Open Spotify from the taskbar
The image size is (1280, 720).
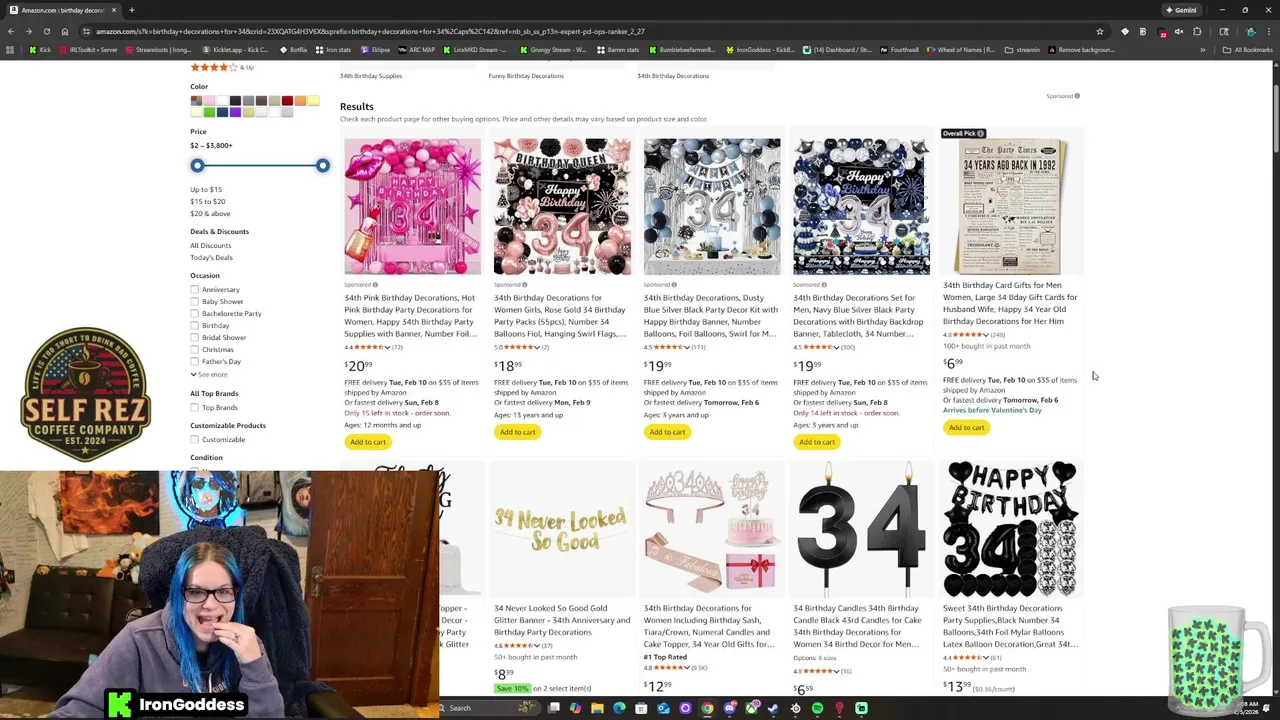(817, 708)
